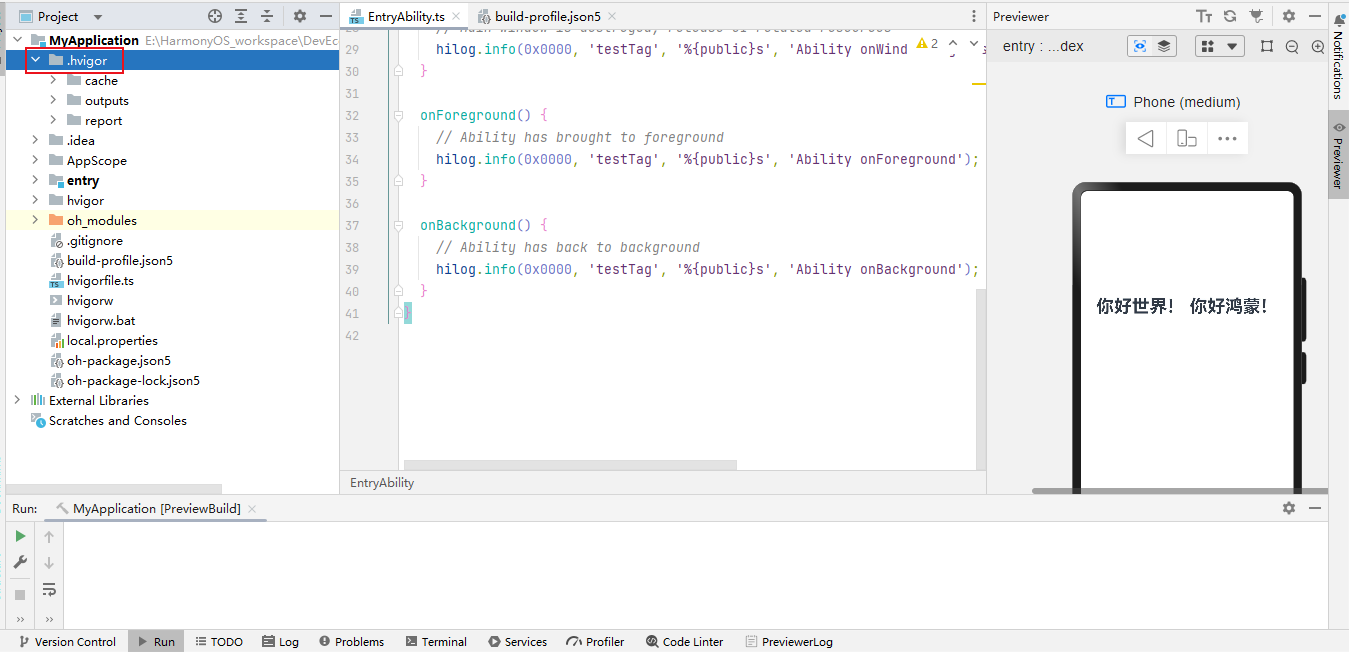Screen dimensions: 1349x652
Task: Open the Terminal tool window
Action: click(436, 642)
